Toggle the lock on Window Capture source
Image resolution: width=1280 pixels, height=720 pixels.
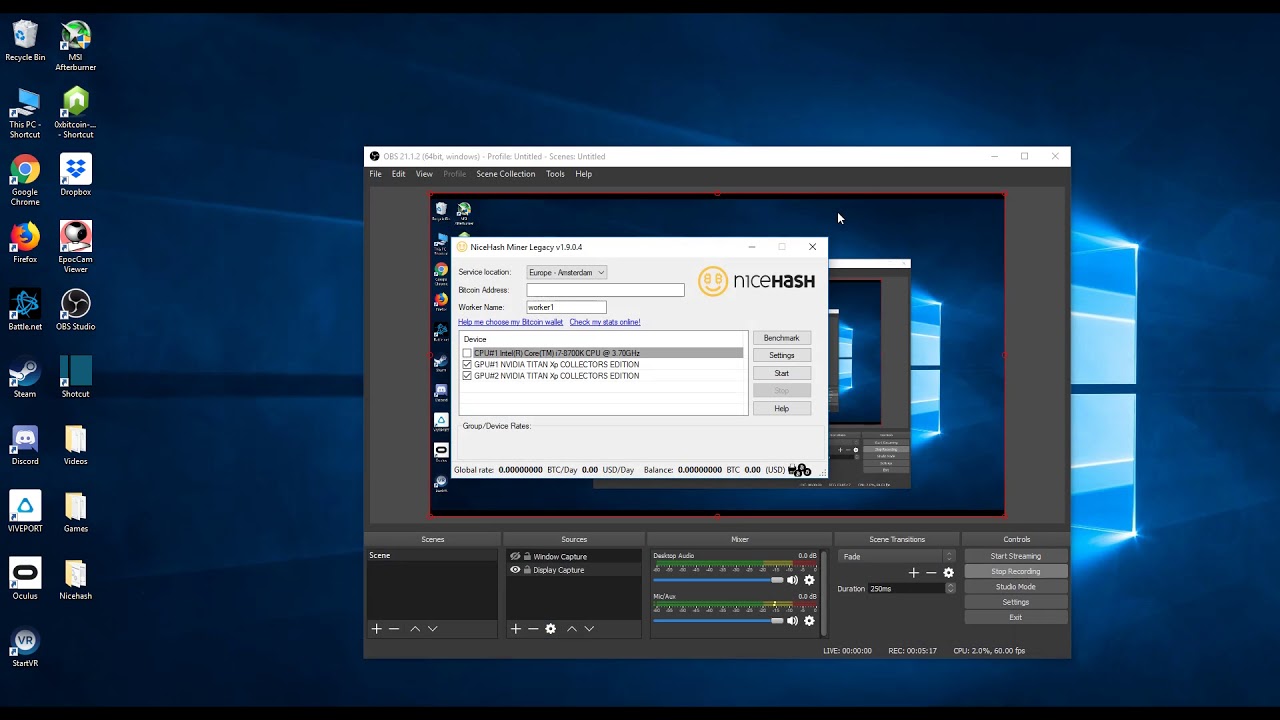pos(527,557)
